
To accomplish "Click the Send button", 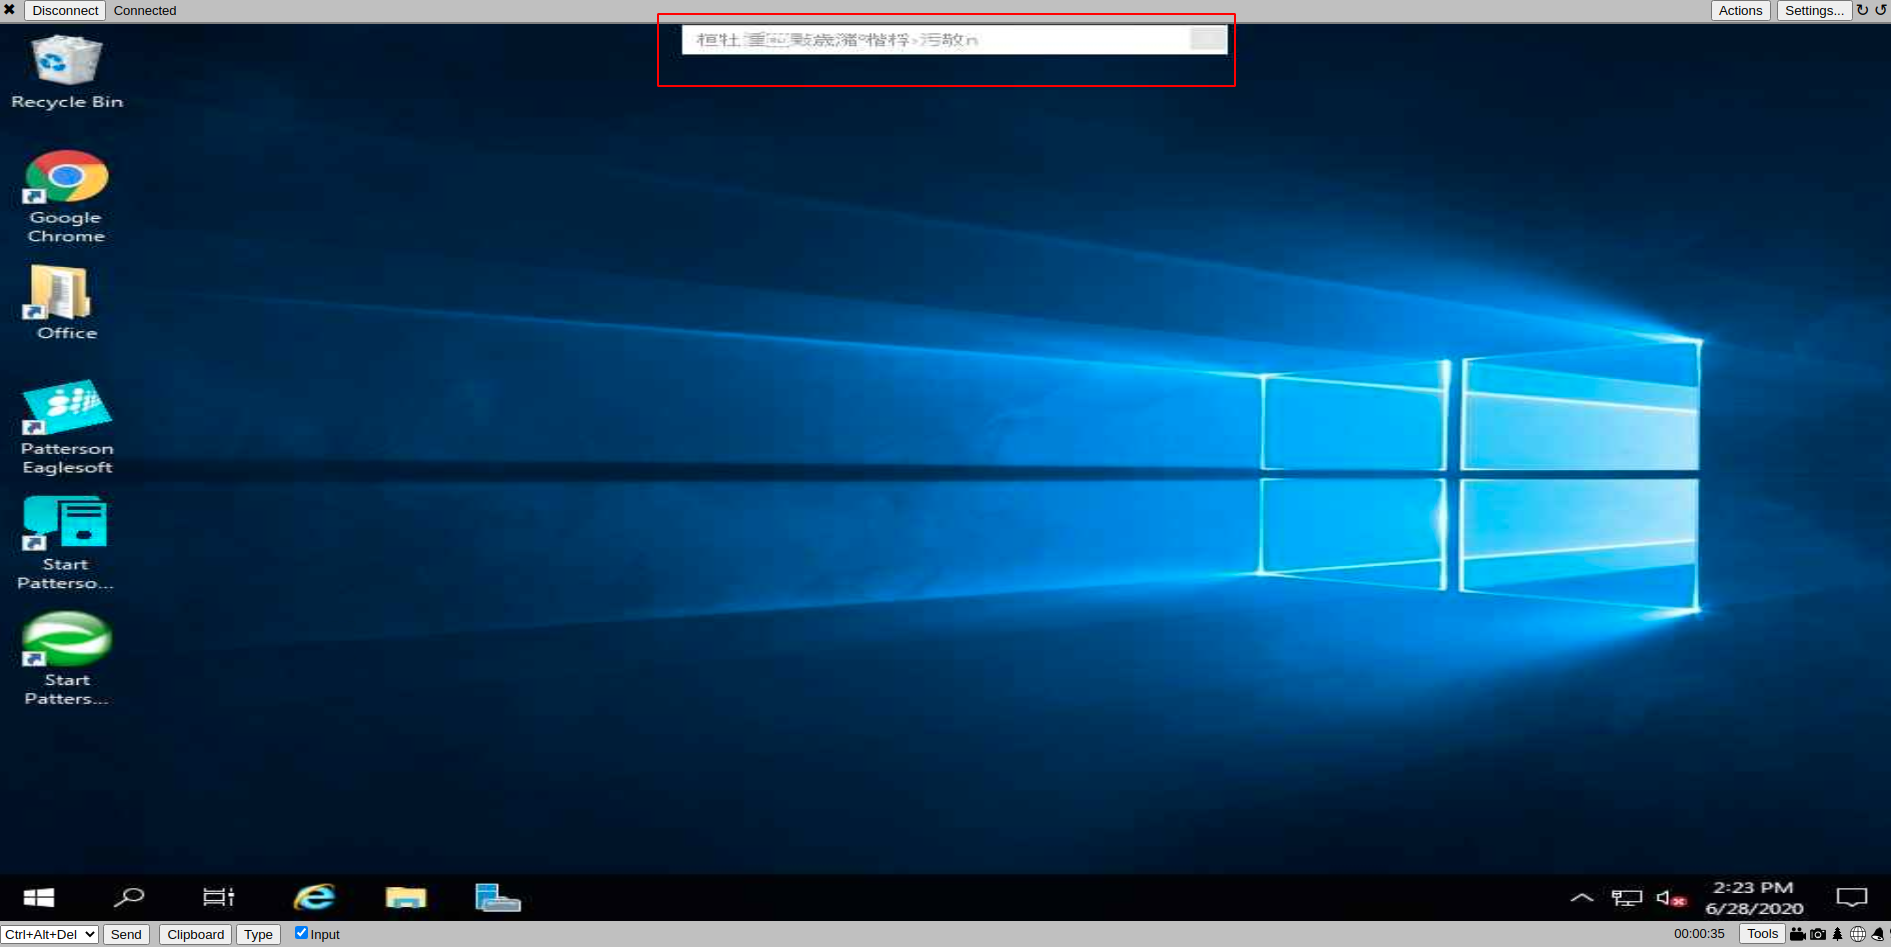I will point(126,934).
